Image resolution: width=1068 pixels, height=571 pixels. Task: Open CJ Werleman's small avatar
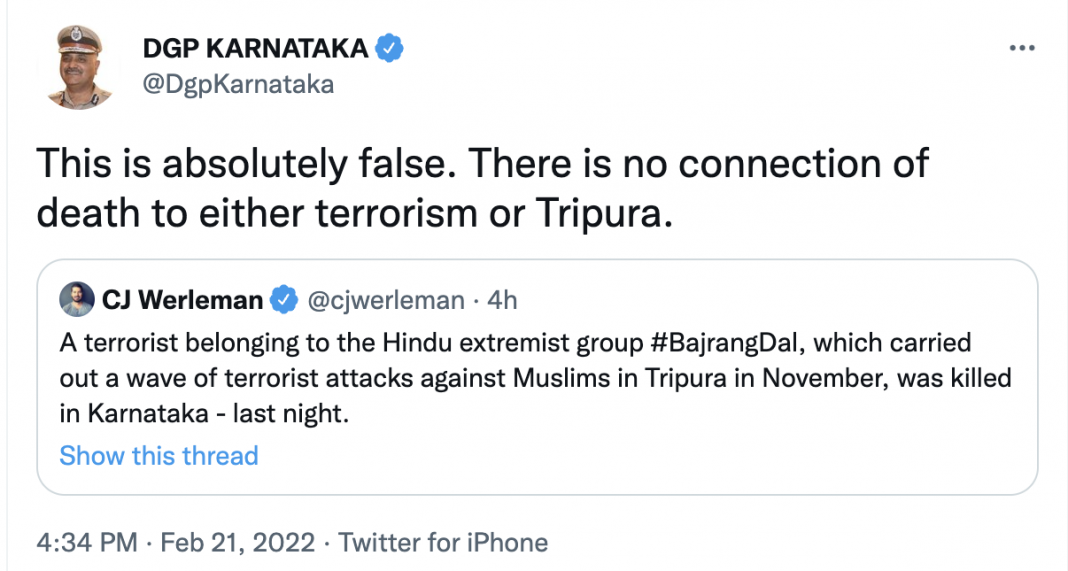[x=77, y=299]
